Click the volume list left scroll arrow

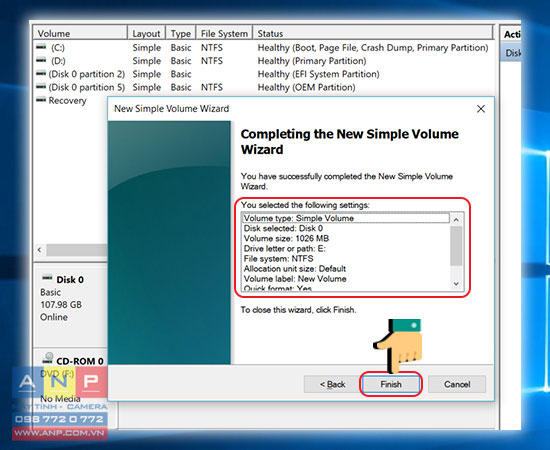tap(40, 250)
